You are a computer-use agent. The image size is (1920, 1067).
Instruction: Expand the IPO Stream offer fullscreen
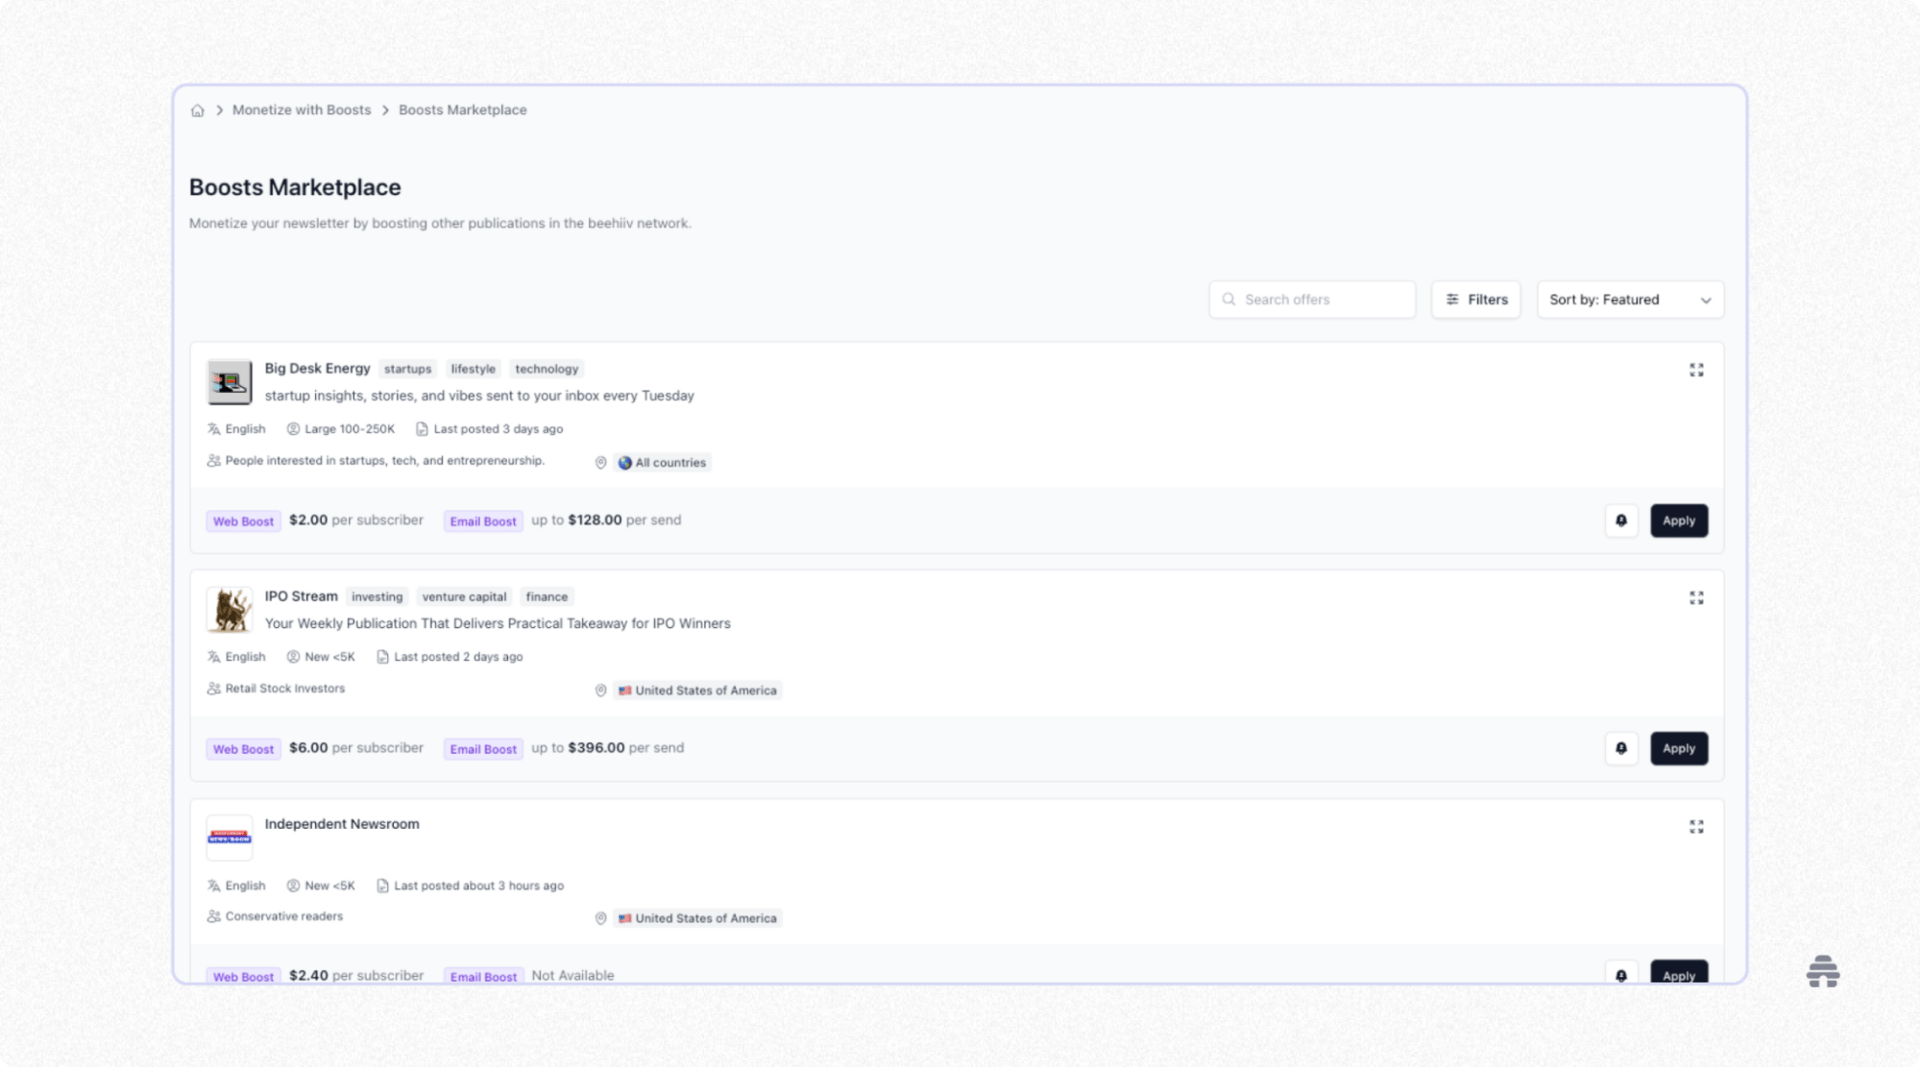coord(1696,598)
